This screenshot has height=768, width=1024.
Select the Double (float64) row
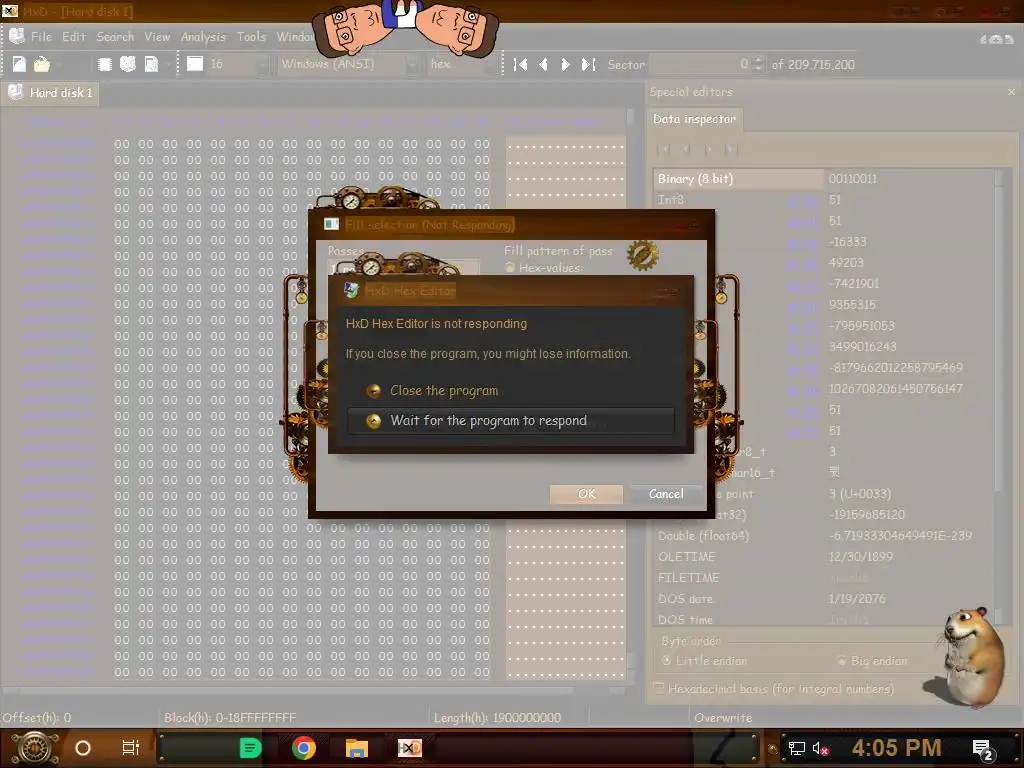coord(823,536)
